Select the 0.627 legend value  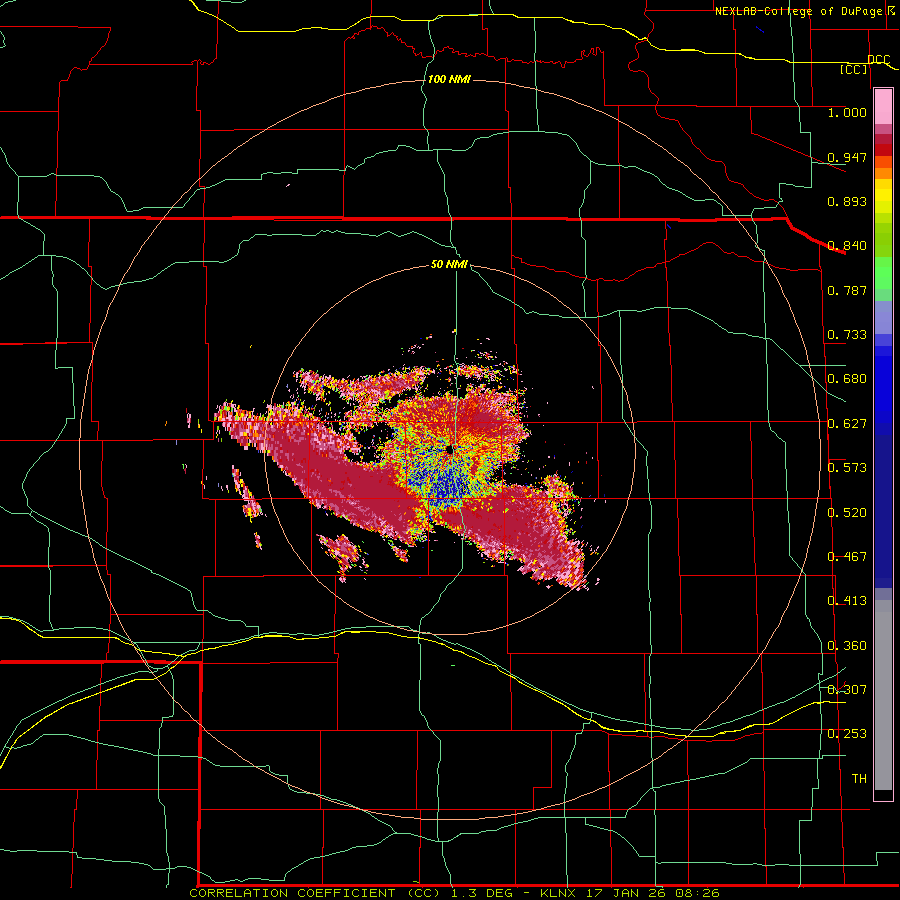pyautogui.click(x=847, y=424)
